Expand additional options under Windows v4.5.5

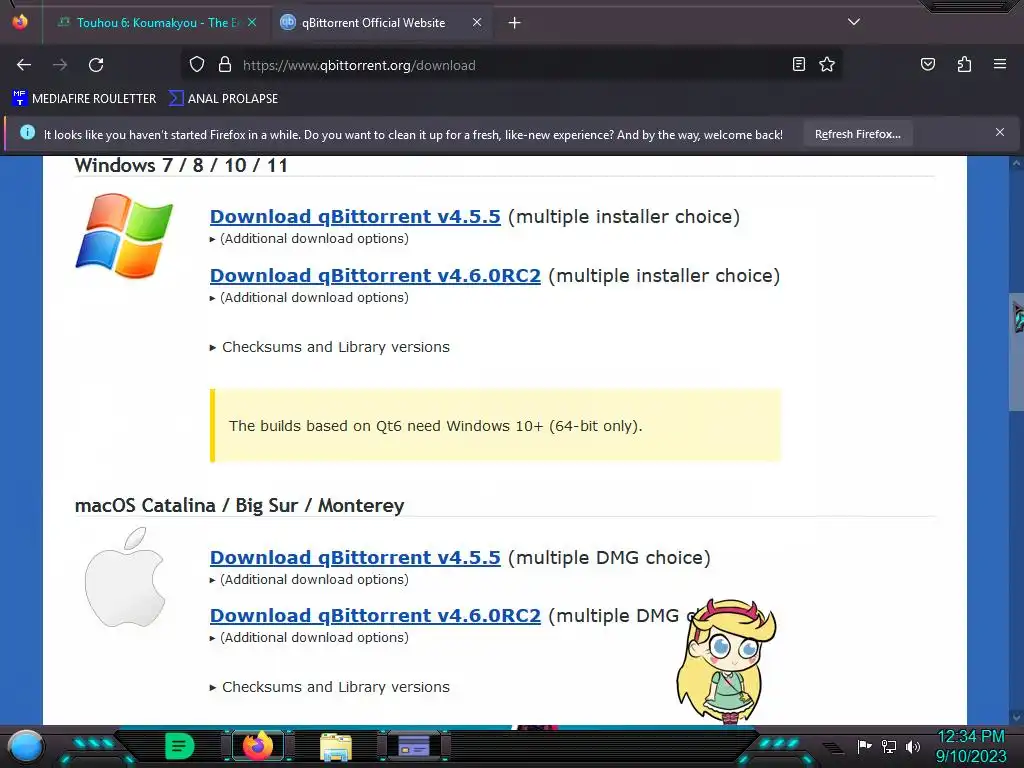310,239
